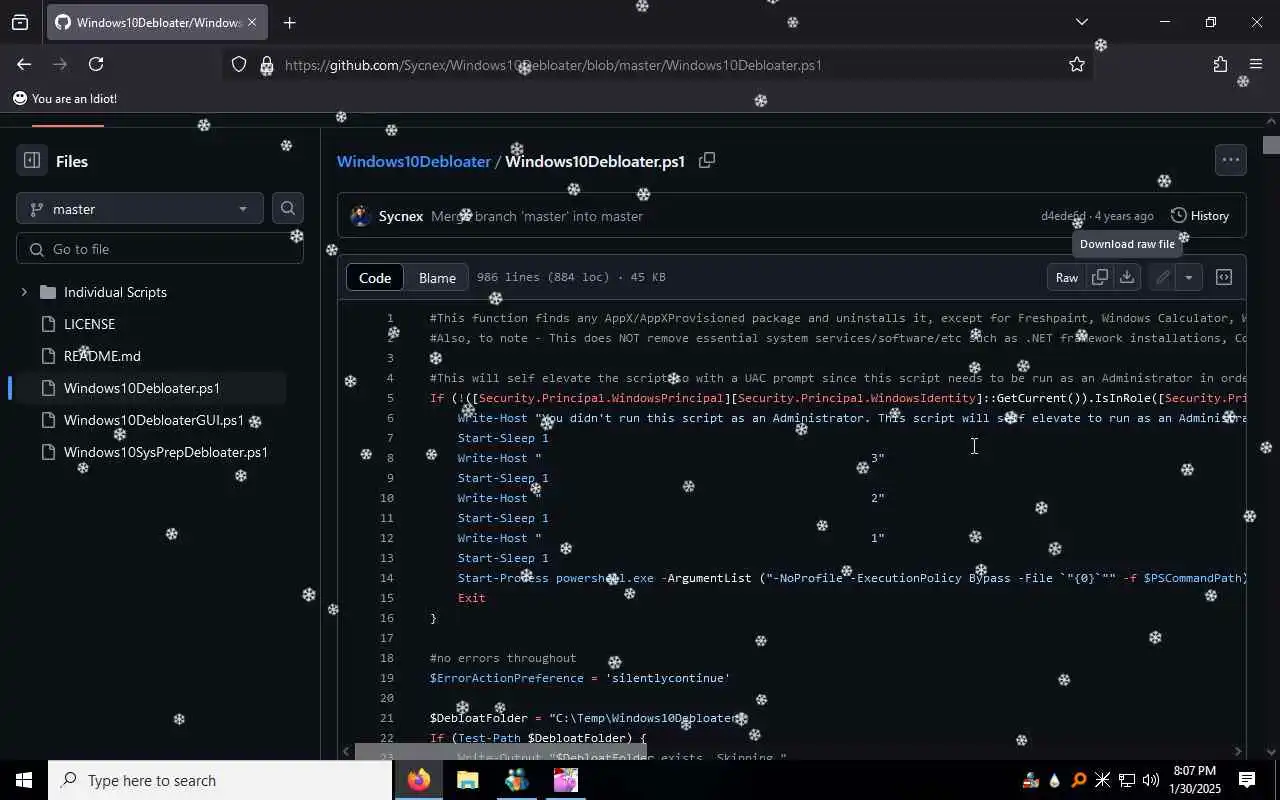Open 'You are an Idiot!' bookmark
The width and height of the screenshot is (1280, 800).
coord(65,99)
